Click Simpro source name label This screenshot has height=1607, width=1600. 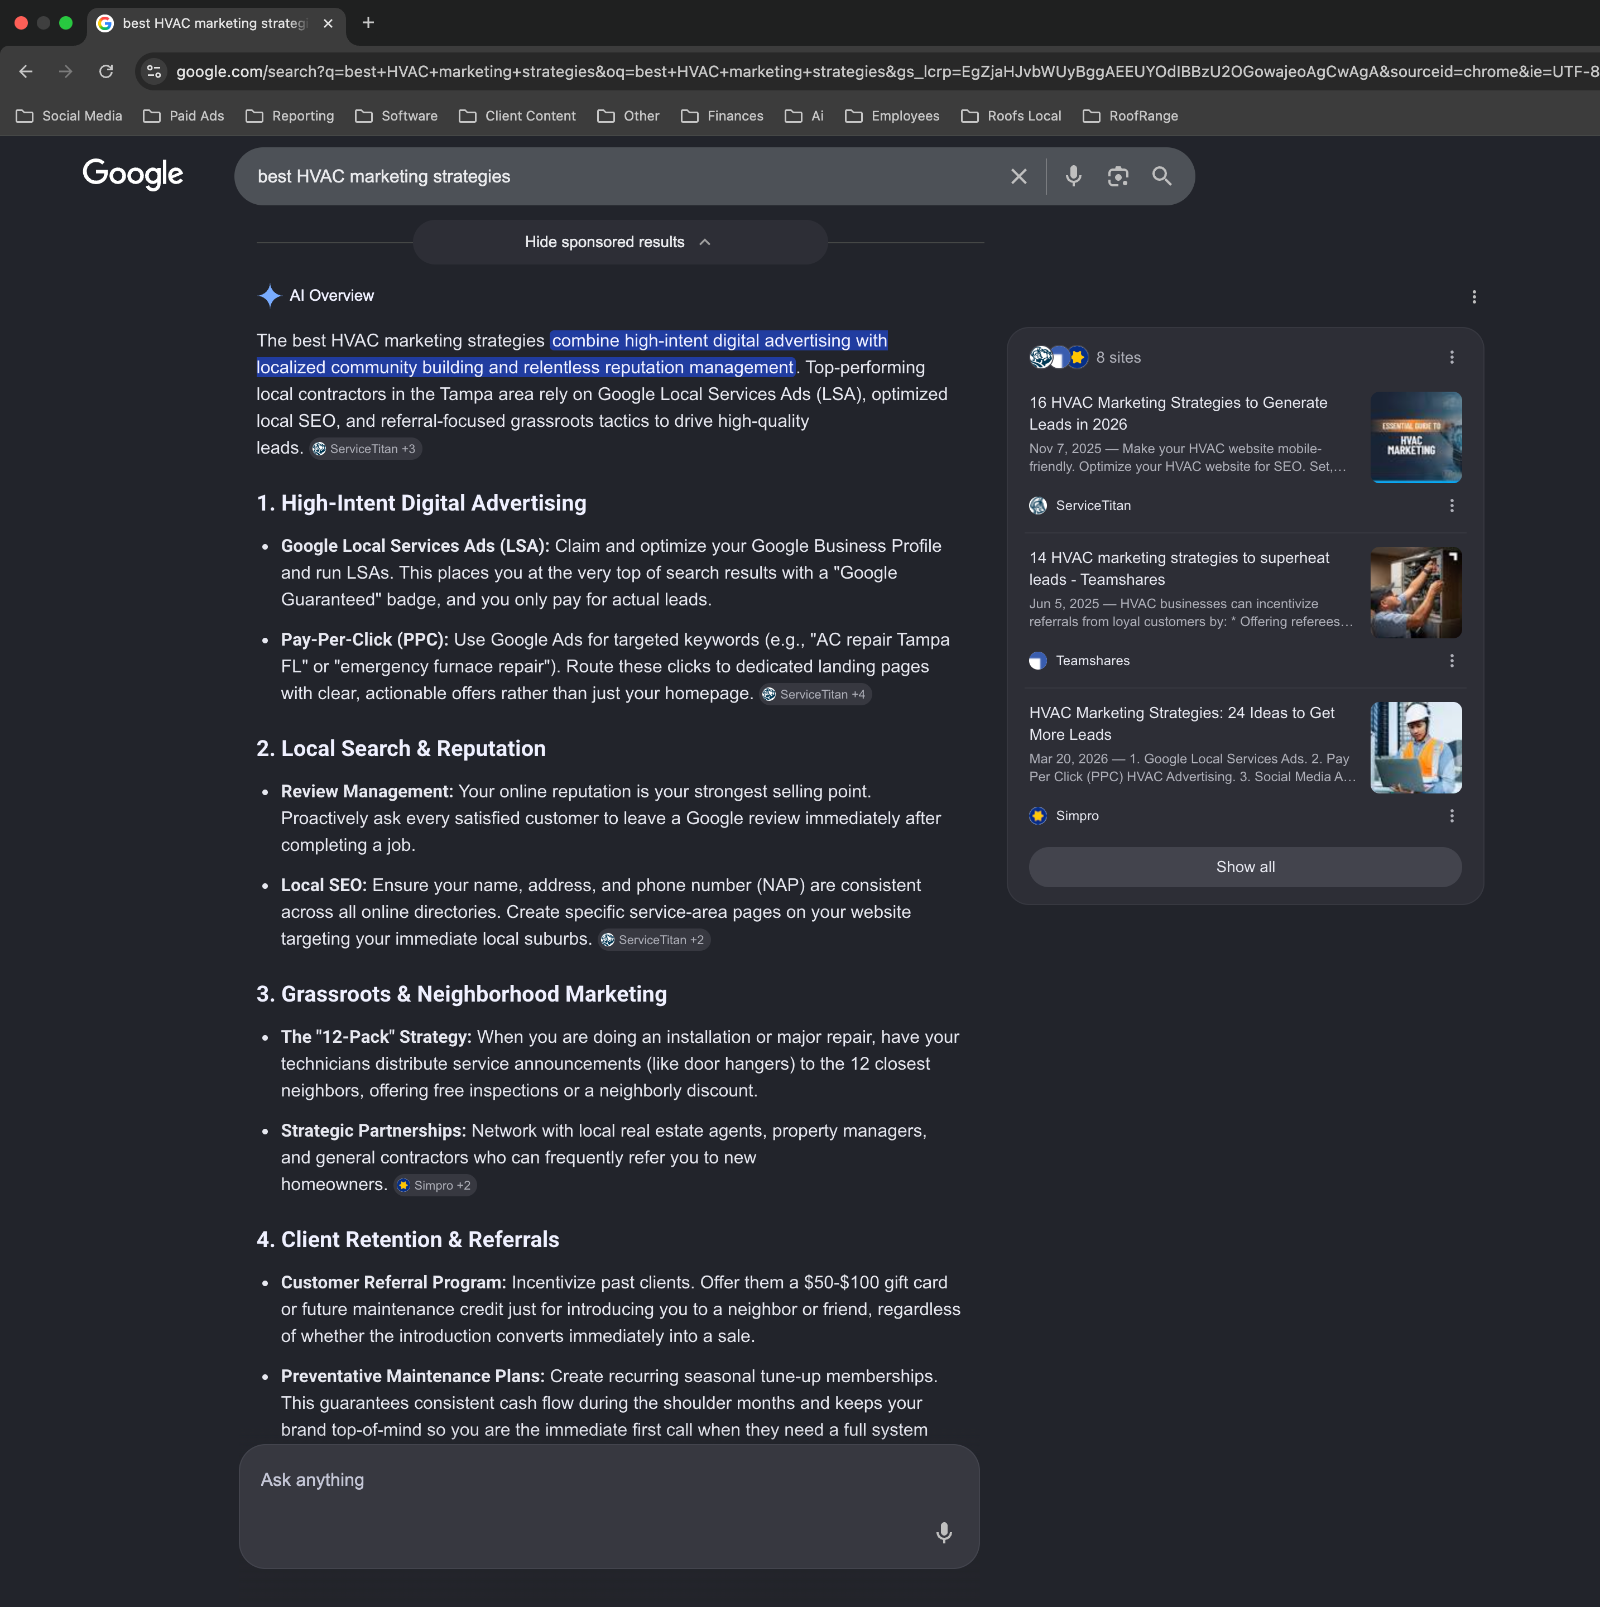pos(1077,816)
